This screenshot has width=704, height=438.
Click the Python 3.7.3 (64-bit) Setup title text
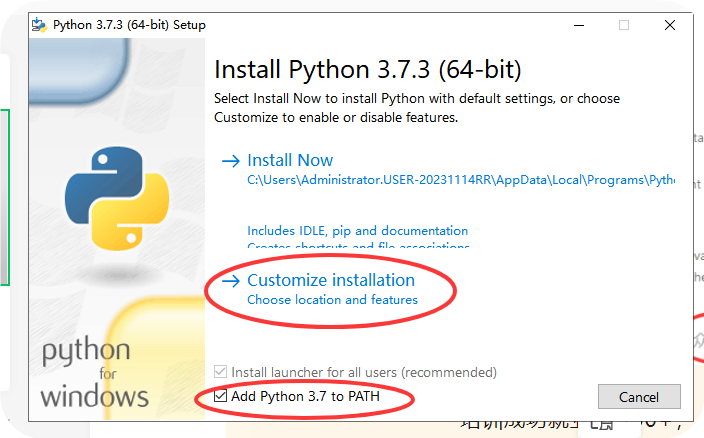tap(129, 25)
